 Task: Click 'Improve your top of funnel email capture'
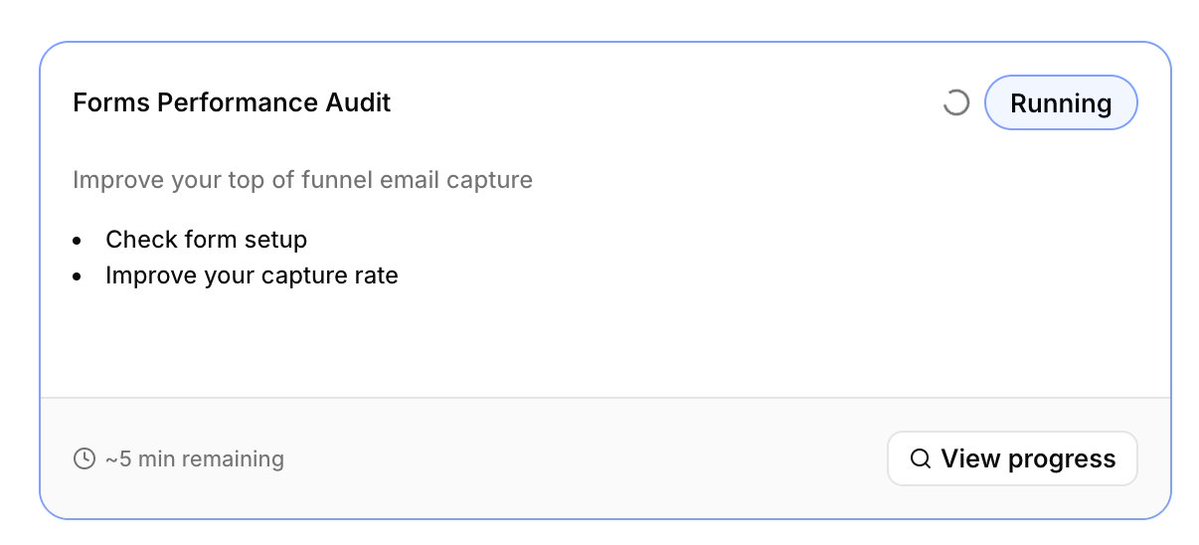(303, 180)
